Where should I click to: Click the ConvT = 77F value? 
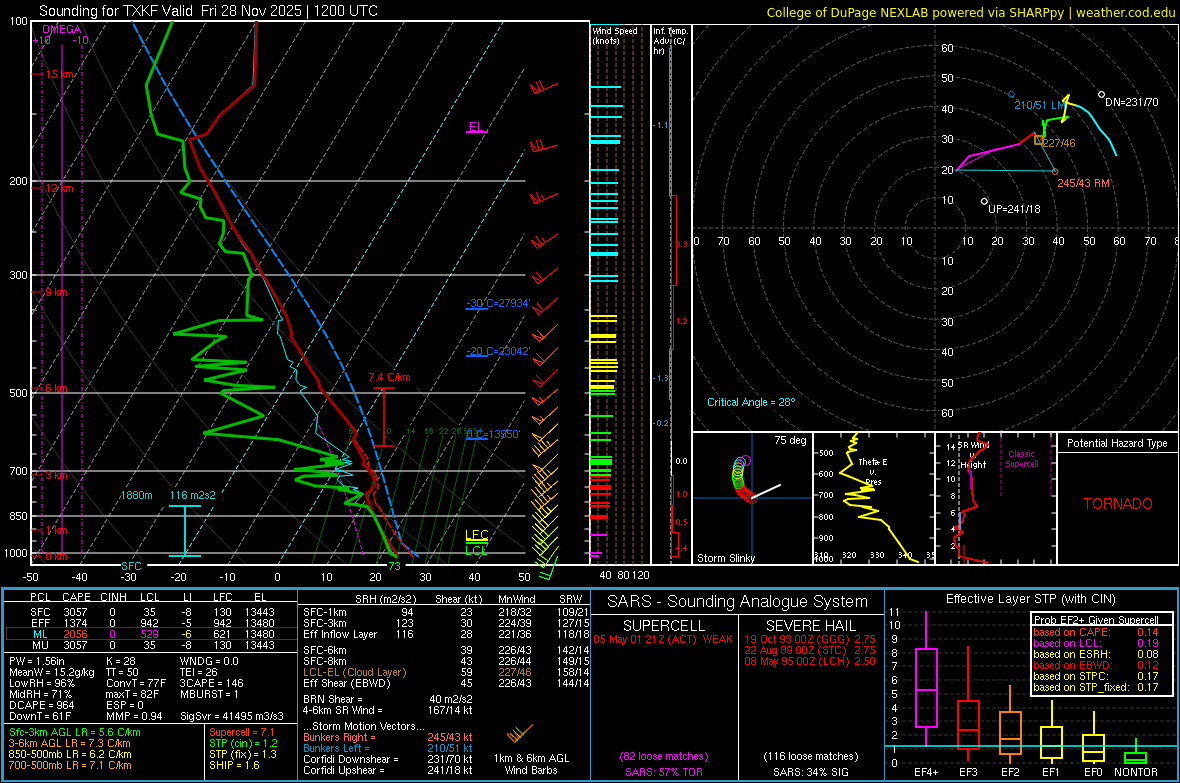click(136, 684)
